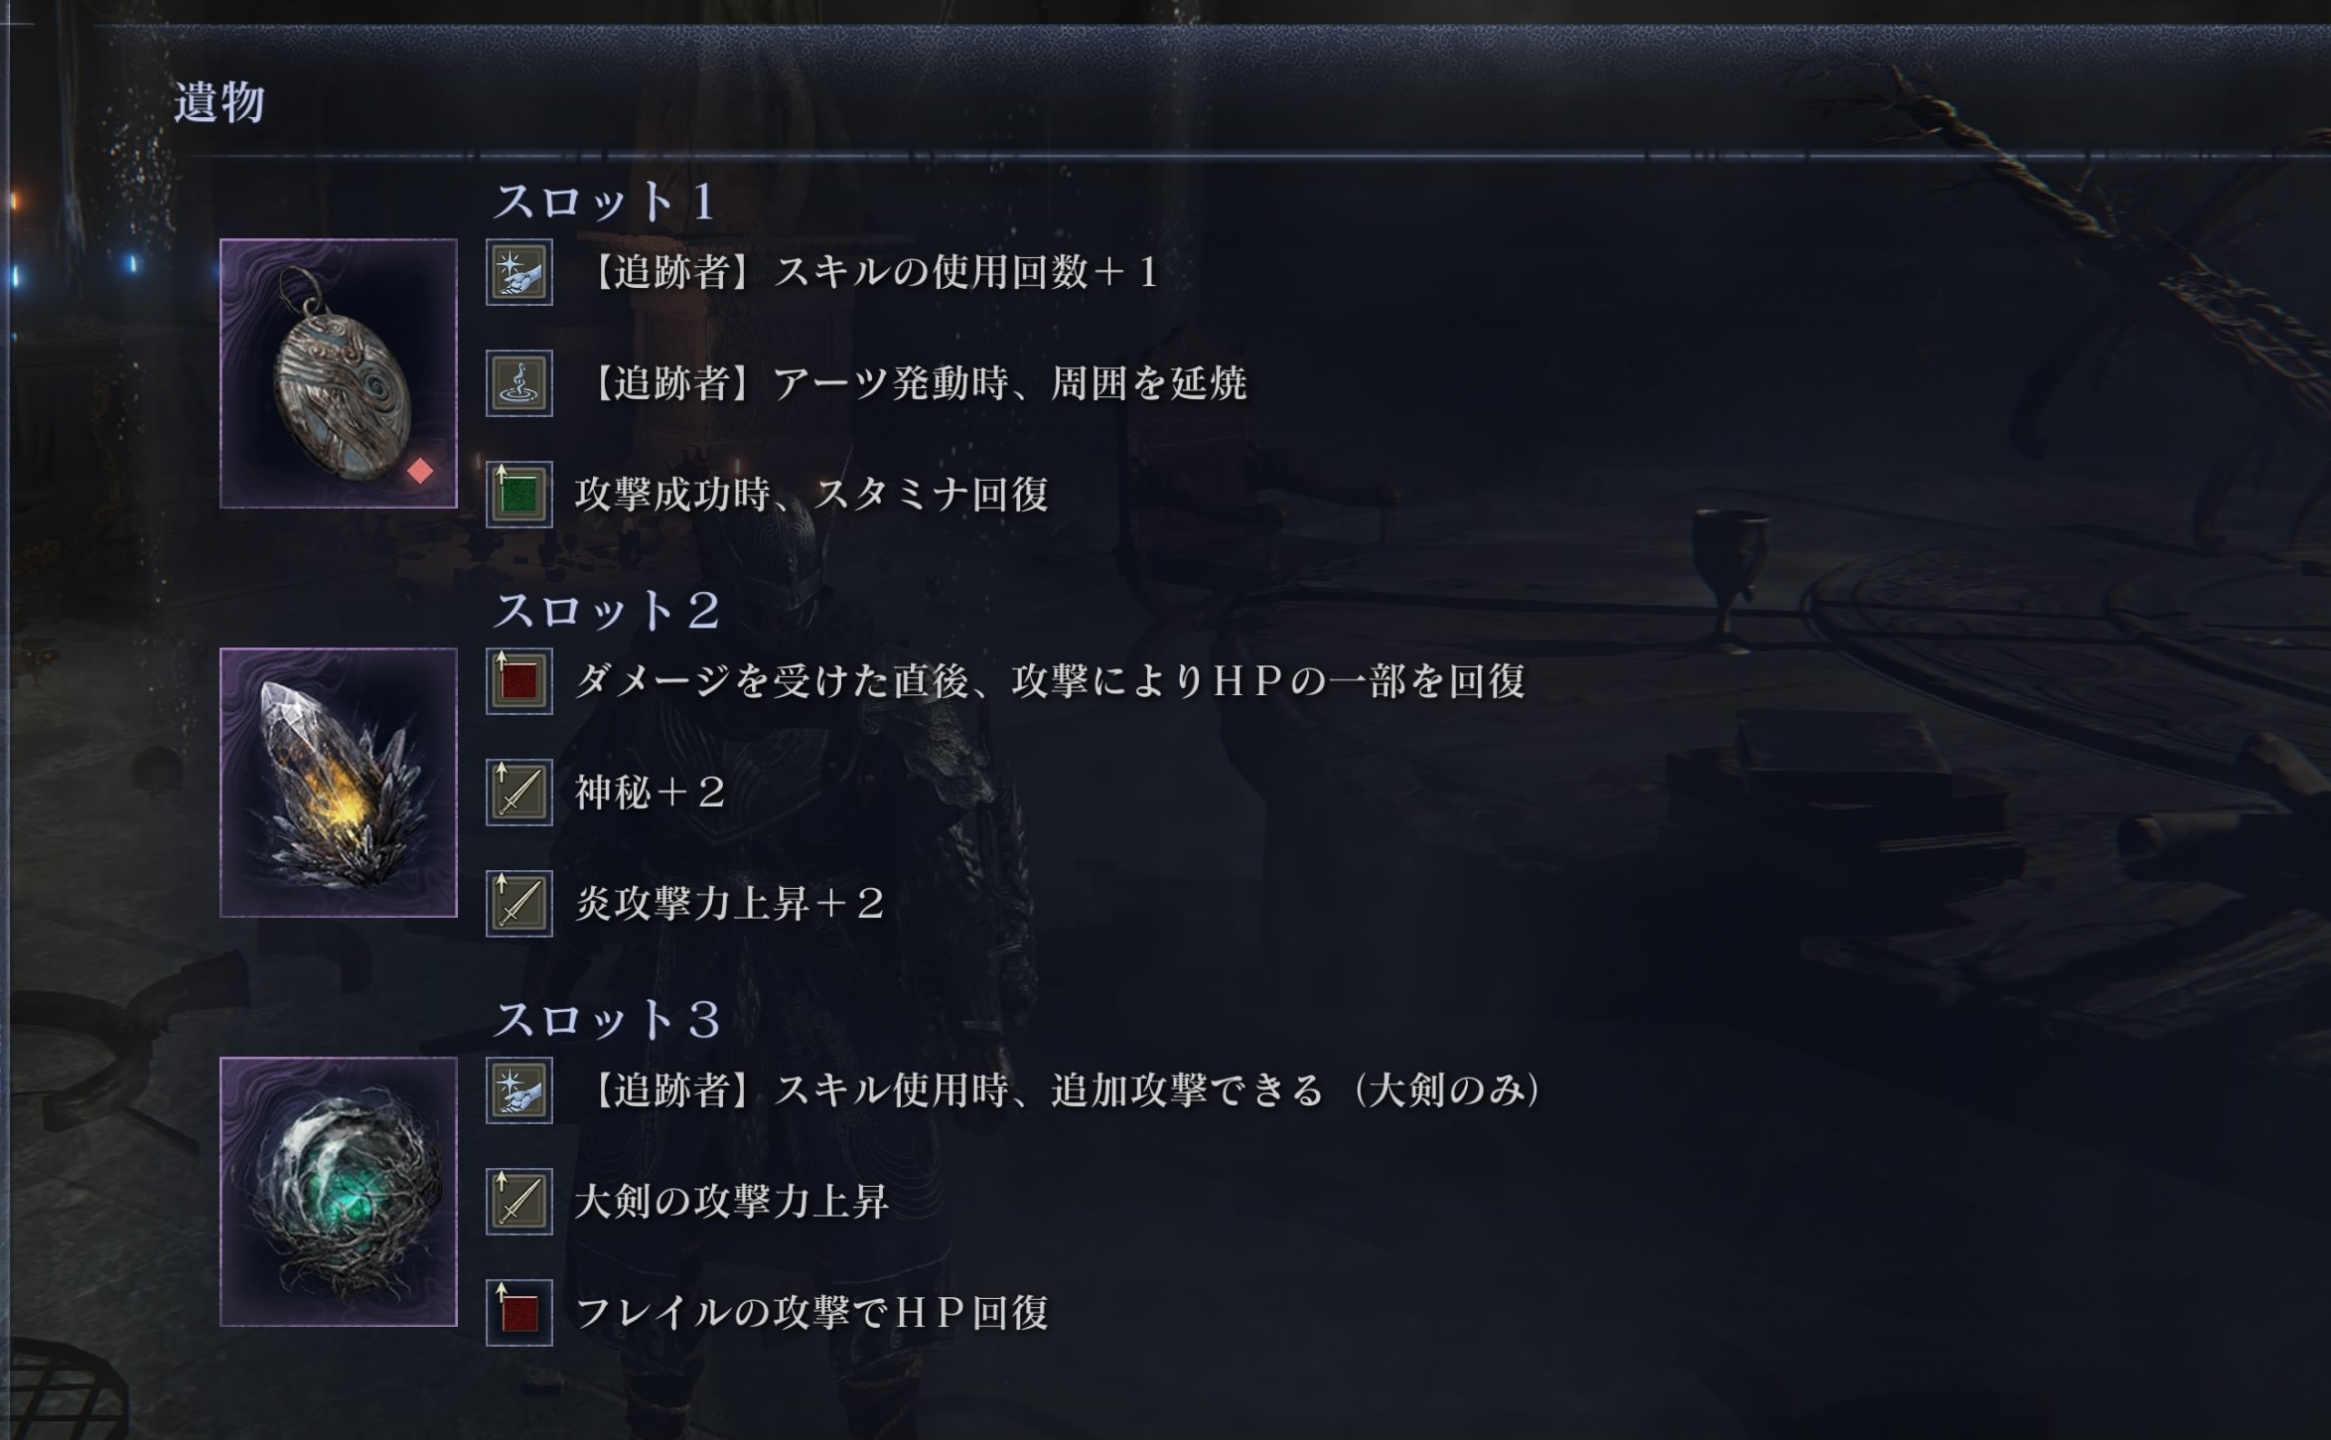
Task: Select the oval pendant relic in Slot 1
Action: [339, 373]
